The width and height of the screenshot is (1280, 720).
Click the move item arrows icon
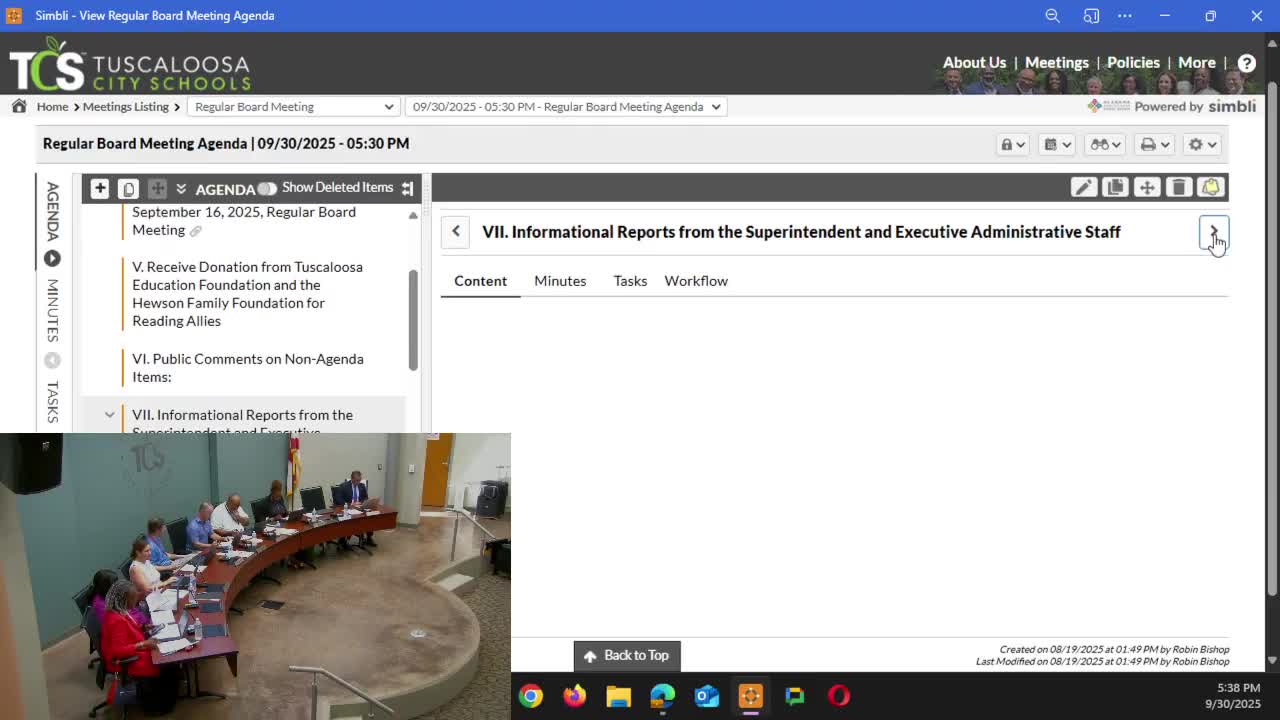coord(1147,188)
